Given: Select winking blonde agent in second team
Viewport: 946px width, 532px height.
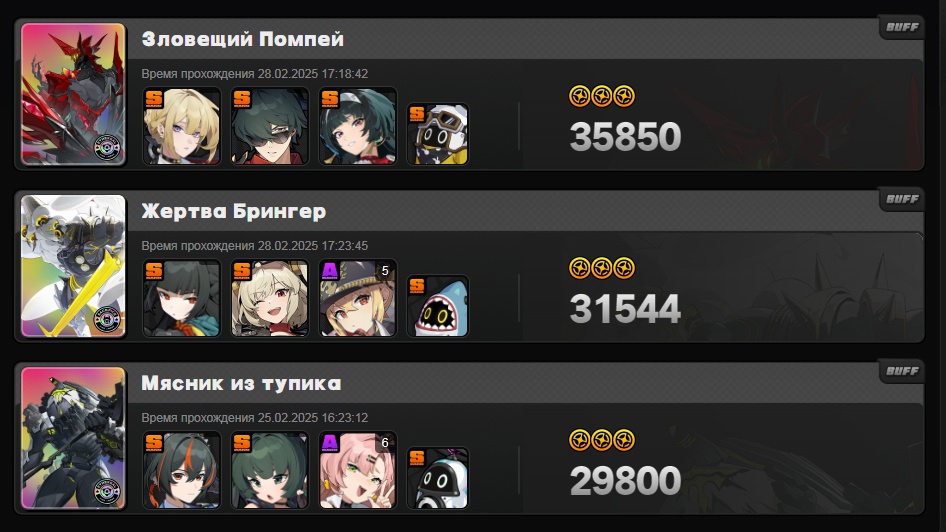Looking at the screenshot, I should point(270,298).
